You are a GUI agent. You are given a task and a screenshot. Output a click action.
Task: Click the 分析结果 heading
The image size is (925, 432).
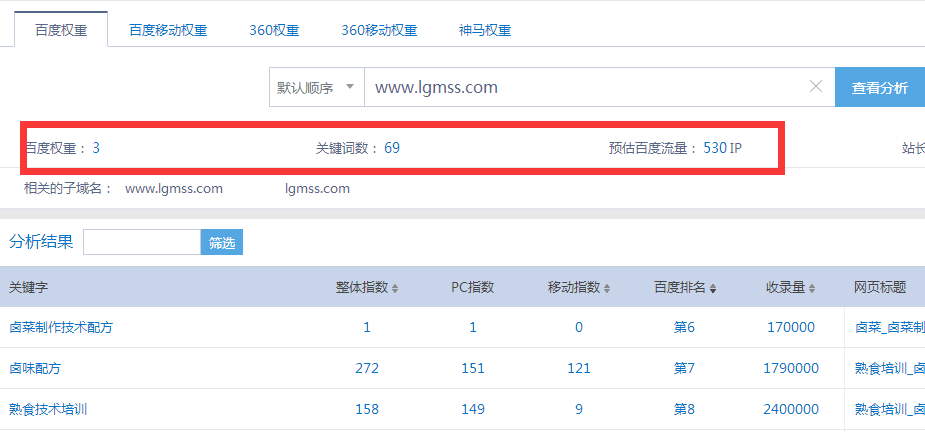coord(41,241)
